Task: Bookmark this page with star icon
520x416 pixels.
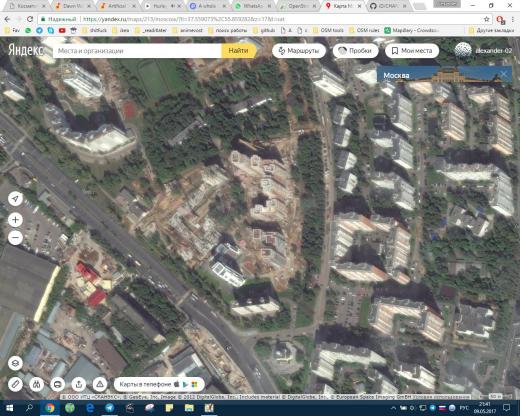Action: tap(486, 19)
